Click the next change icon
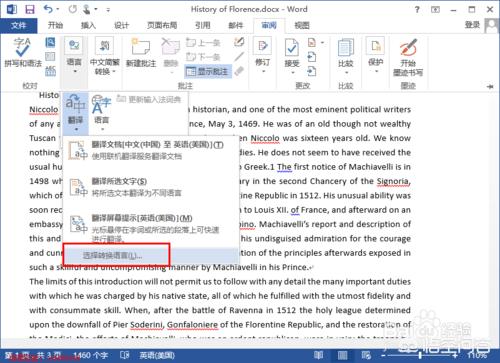Image resolution: width=500 pixels, height=363 pixels. click(x=312, y=71)
